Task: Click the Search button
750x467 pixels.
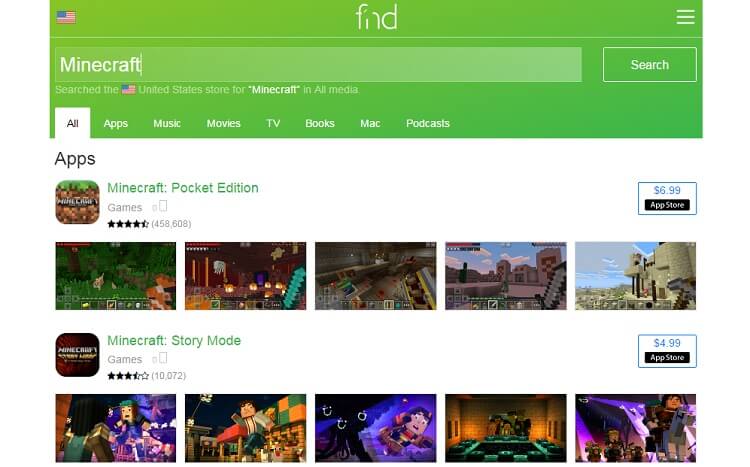Action: (650, 65)
